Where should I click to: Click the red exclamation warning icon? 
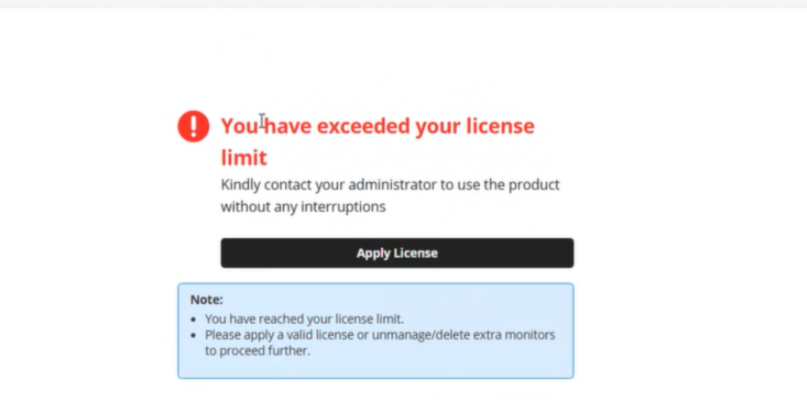(x=193, y=126)
